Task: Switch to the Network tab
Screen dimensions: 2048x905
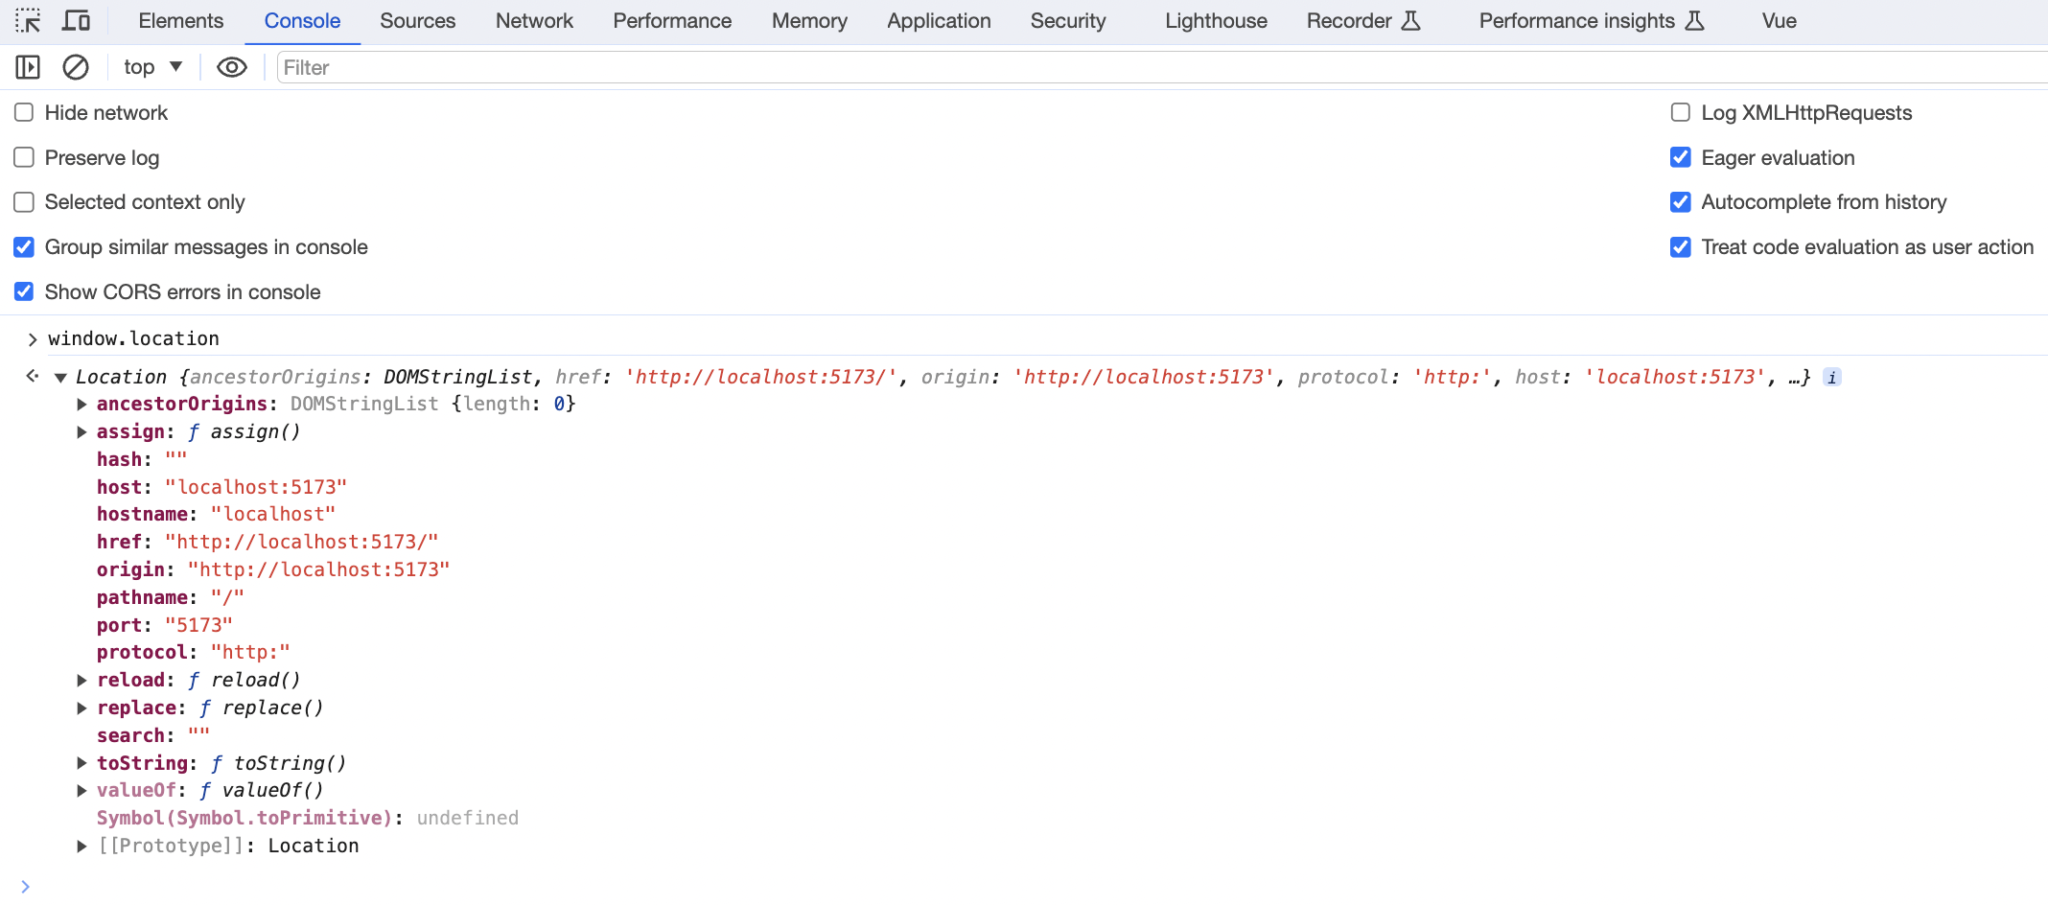Action: click(x=533, y=20)
